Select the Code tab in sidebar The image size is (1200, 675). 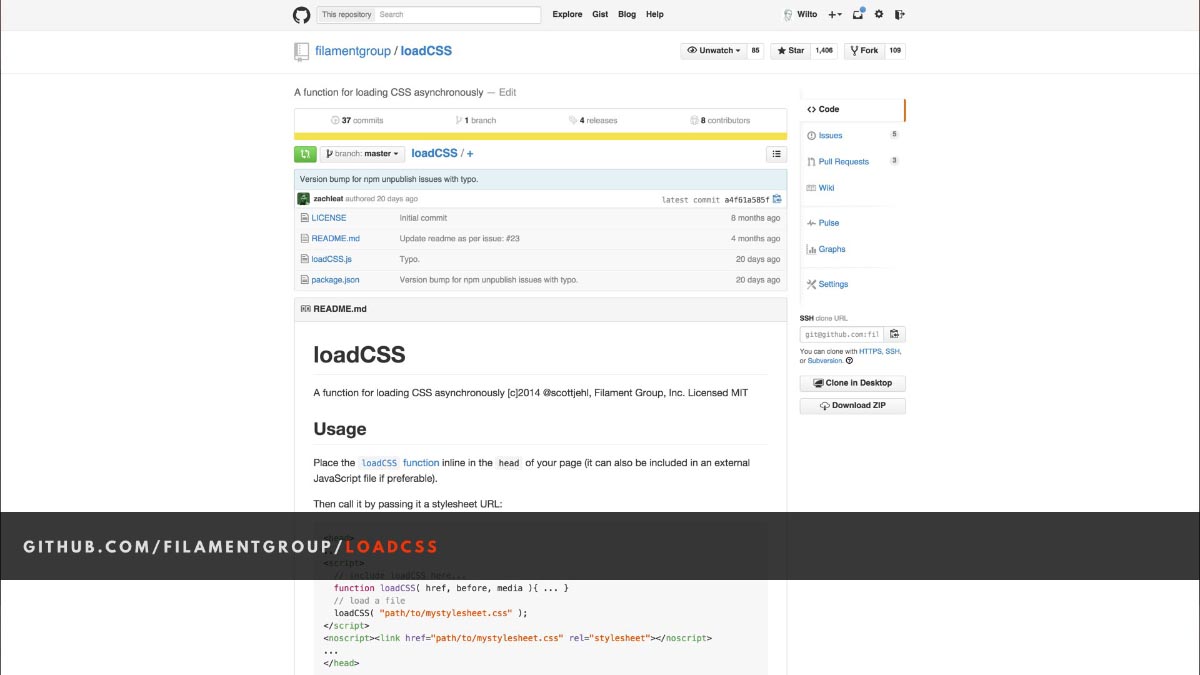852,109
